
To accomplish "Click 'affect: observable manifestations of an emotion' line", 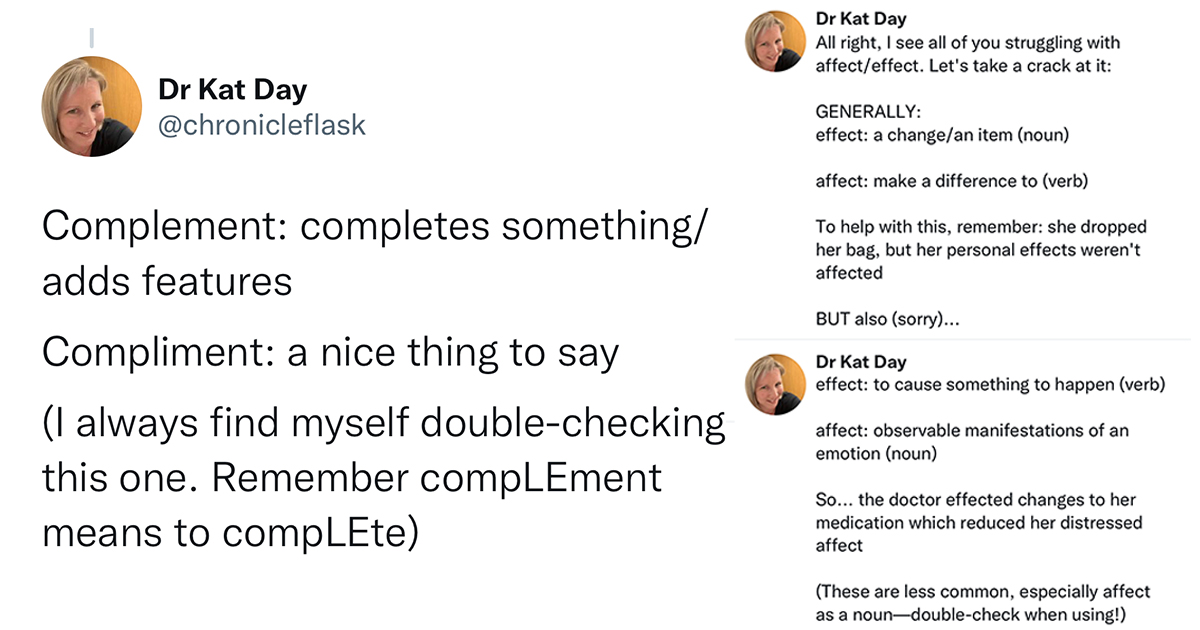I will coord(972,441).
